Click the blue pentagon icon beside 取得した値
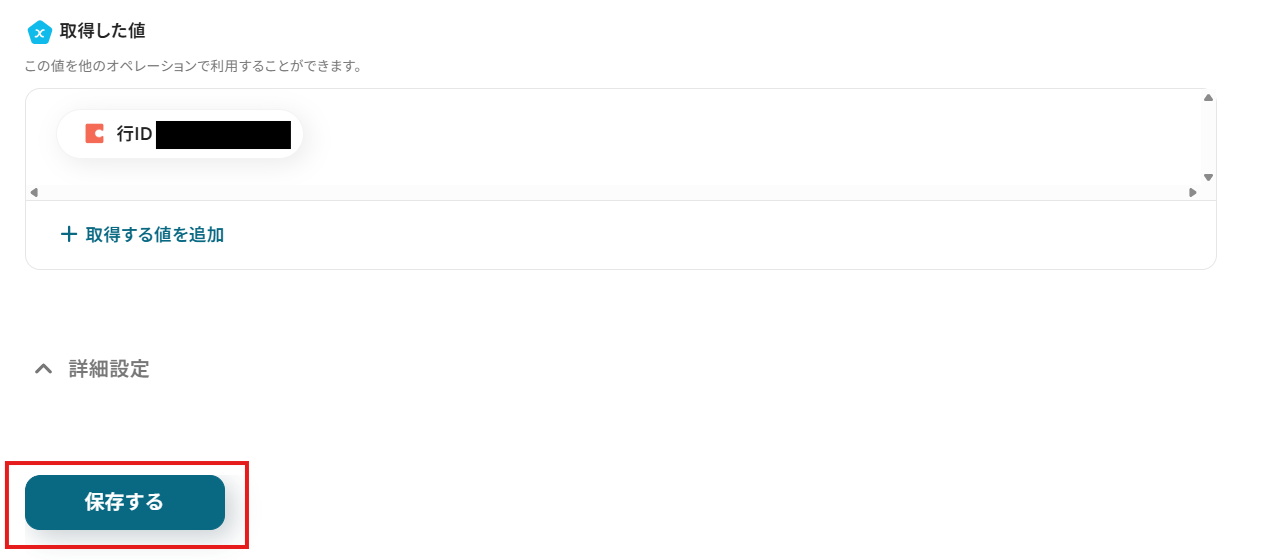 (x=39, y=32)
